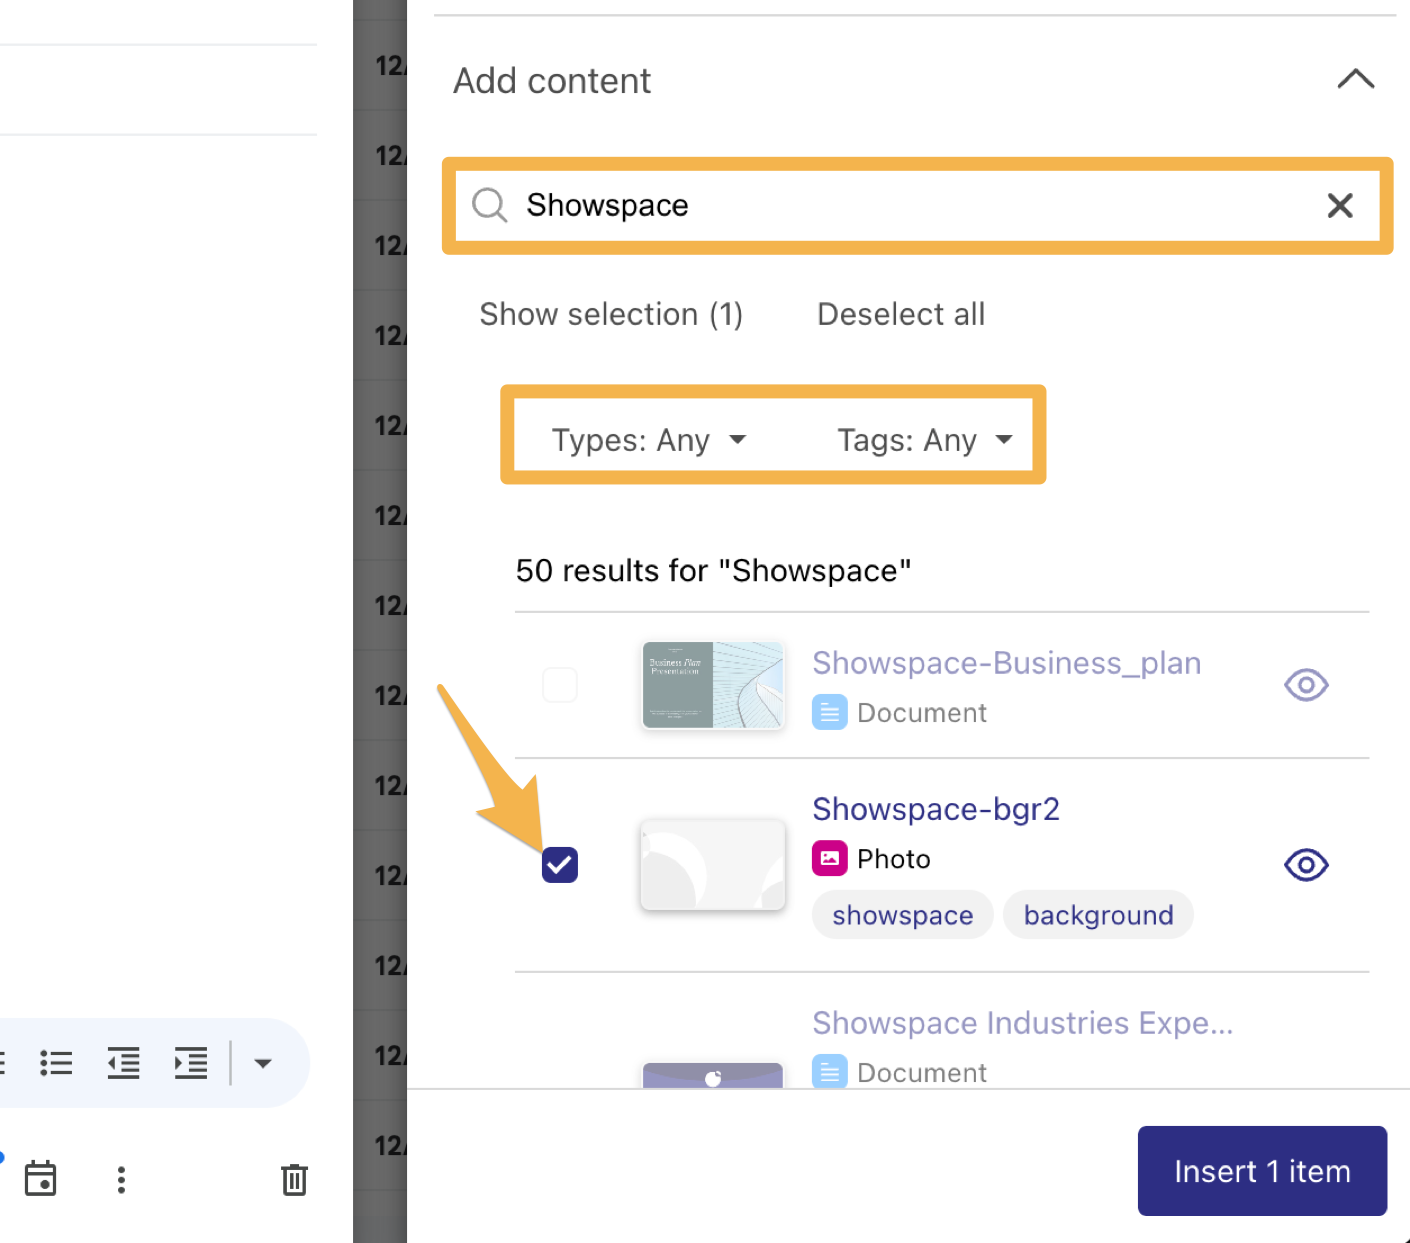Image resolution: width=1410 pixels, height=1243 pixels.
Task: Click the trash delete icon
Action: pos(294,1180)
